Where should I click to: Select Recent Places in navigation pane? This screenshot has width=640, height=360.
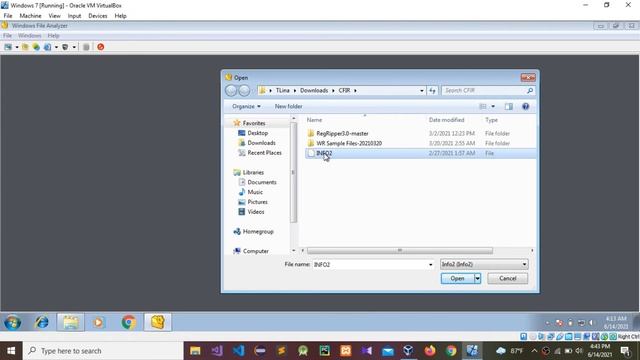coord(264,153)
